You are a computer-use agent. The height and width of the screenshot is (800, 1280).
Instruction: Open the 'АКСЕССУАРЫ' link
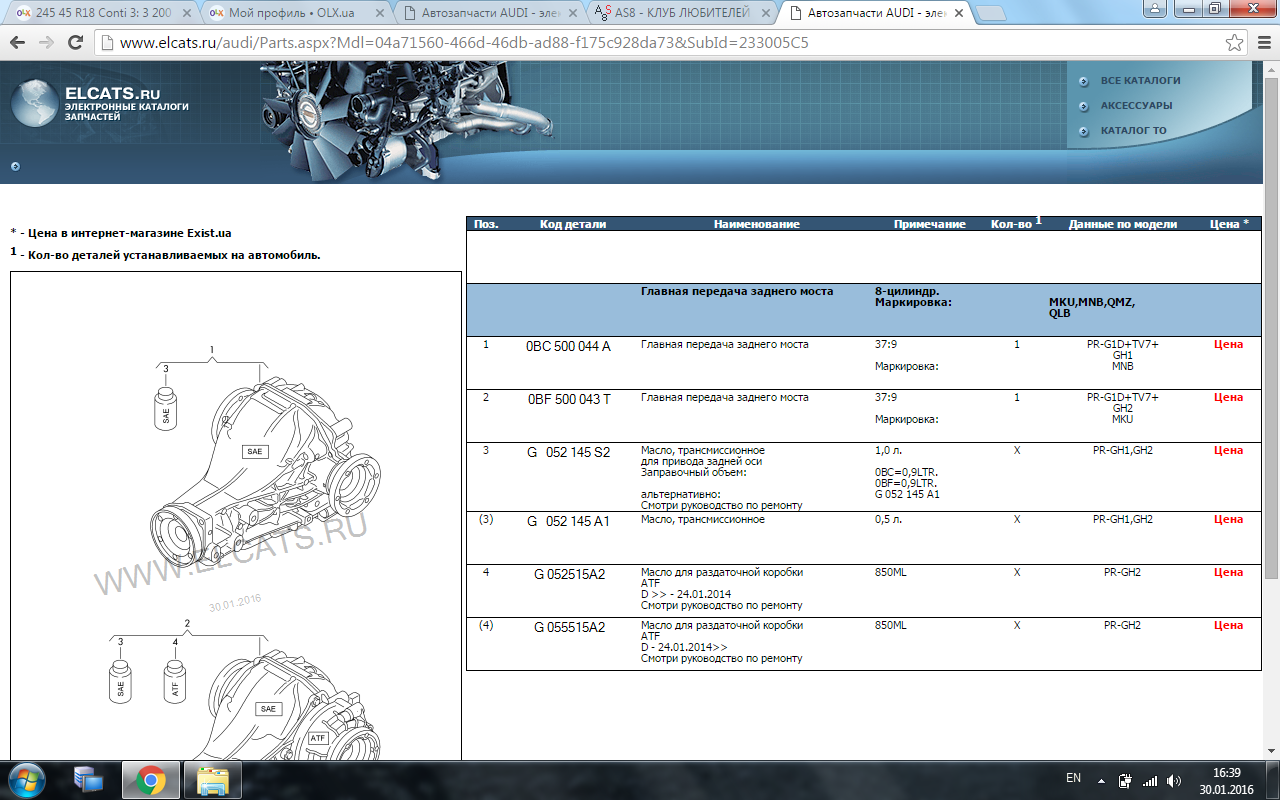(x=1136, y=105)
